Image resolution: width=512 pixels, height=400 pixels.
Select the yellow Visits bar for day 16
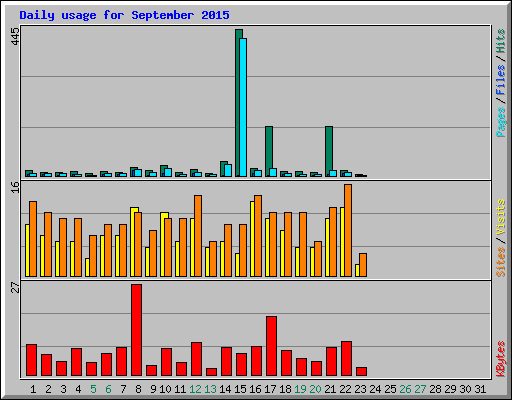click(252, 239)
